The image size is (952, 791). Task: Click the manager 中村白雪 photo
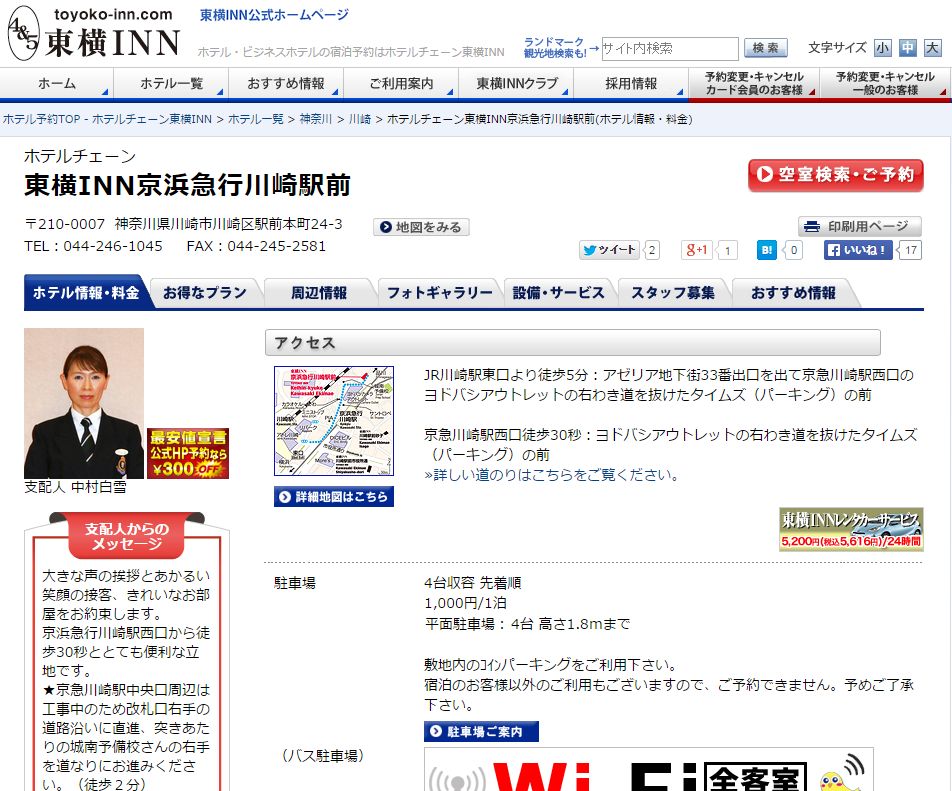coord(84,403)
